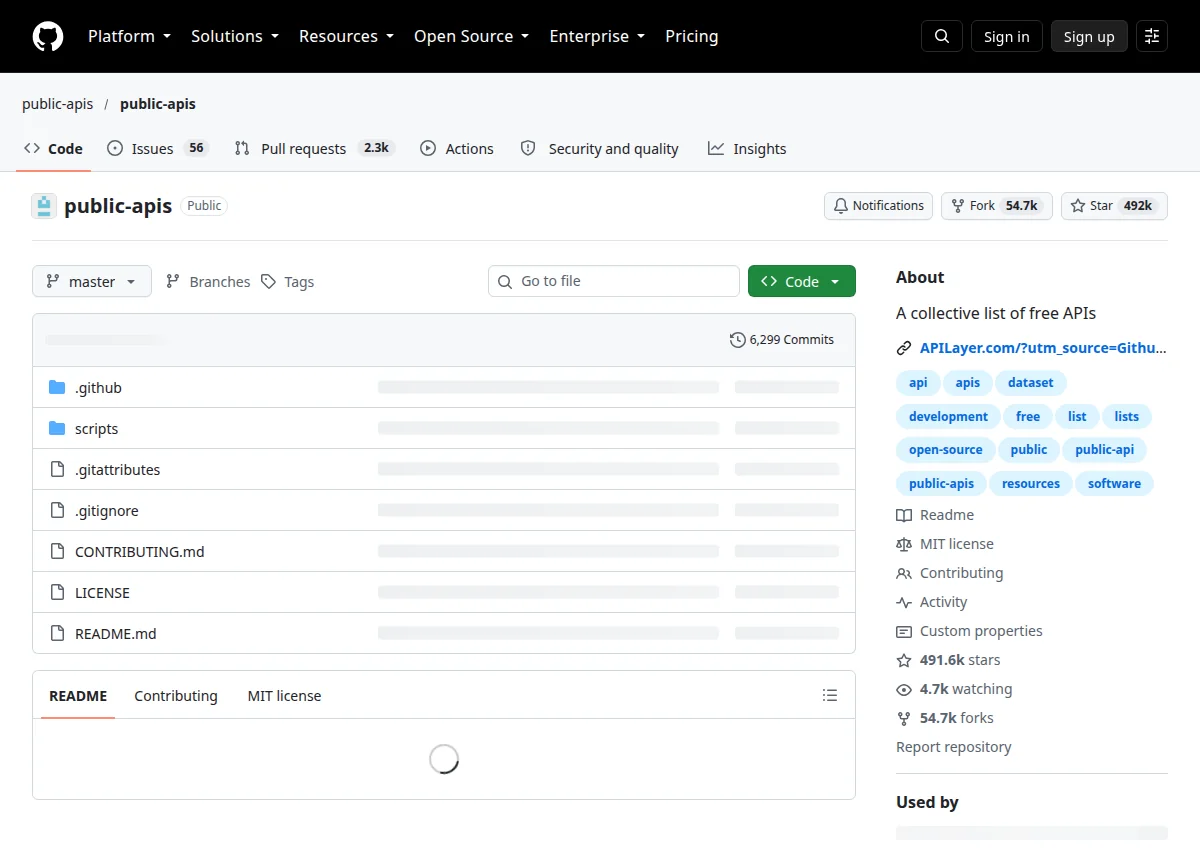Select the software topic tag
The width and height of the screenshot is (1200, 850).
(1115, 484)
